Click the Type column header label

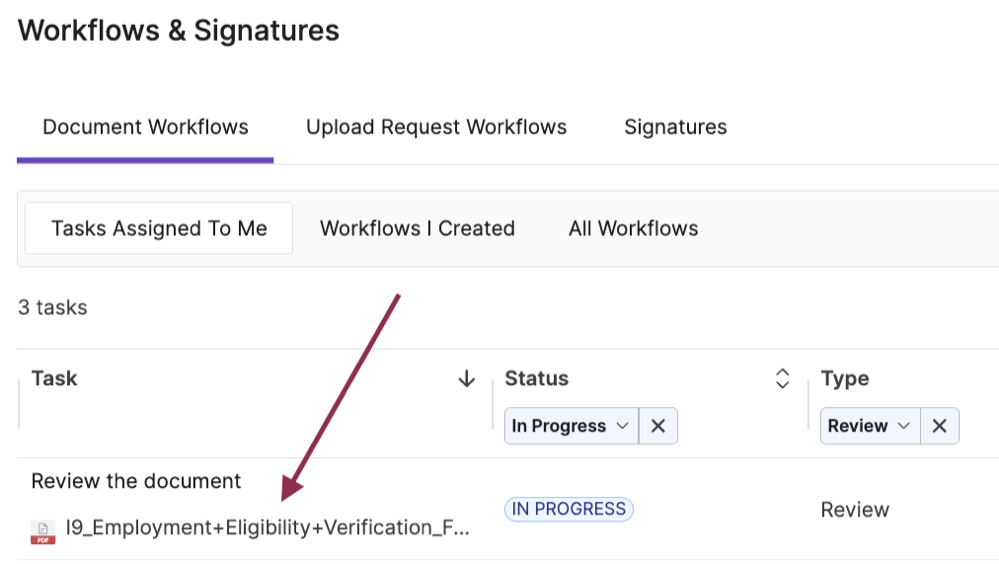point(844,379)
